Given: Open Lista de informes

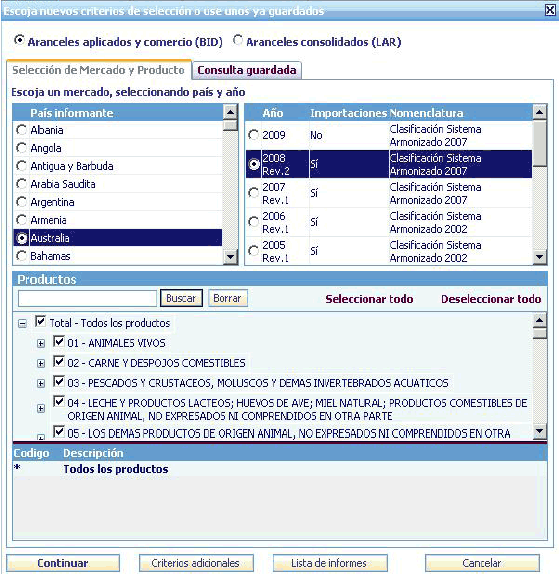Looking at the screenshot, I should click(329, 563).
